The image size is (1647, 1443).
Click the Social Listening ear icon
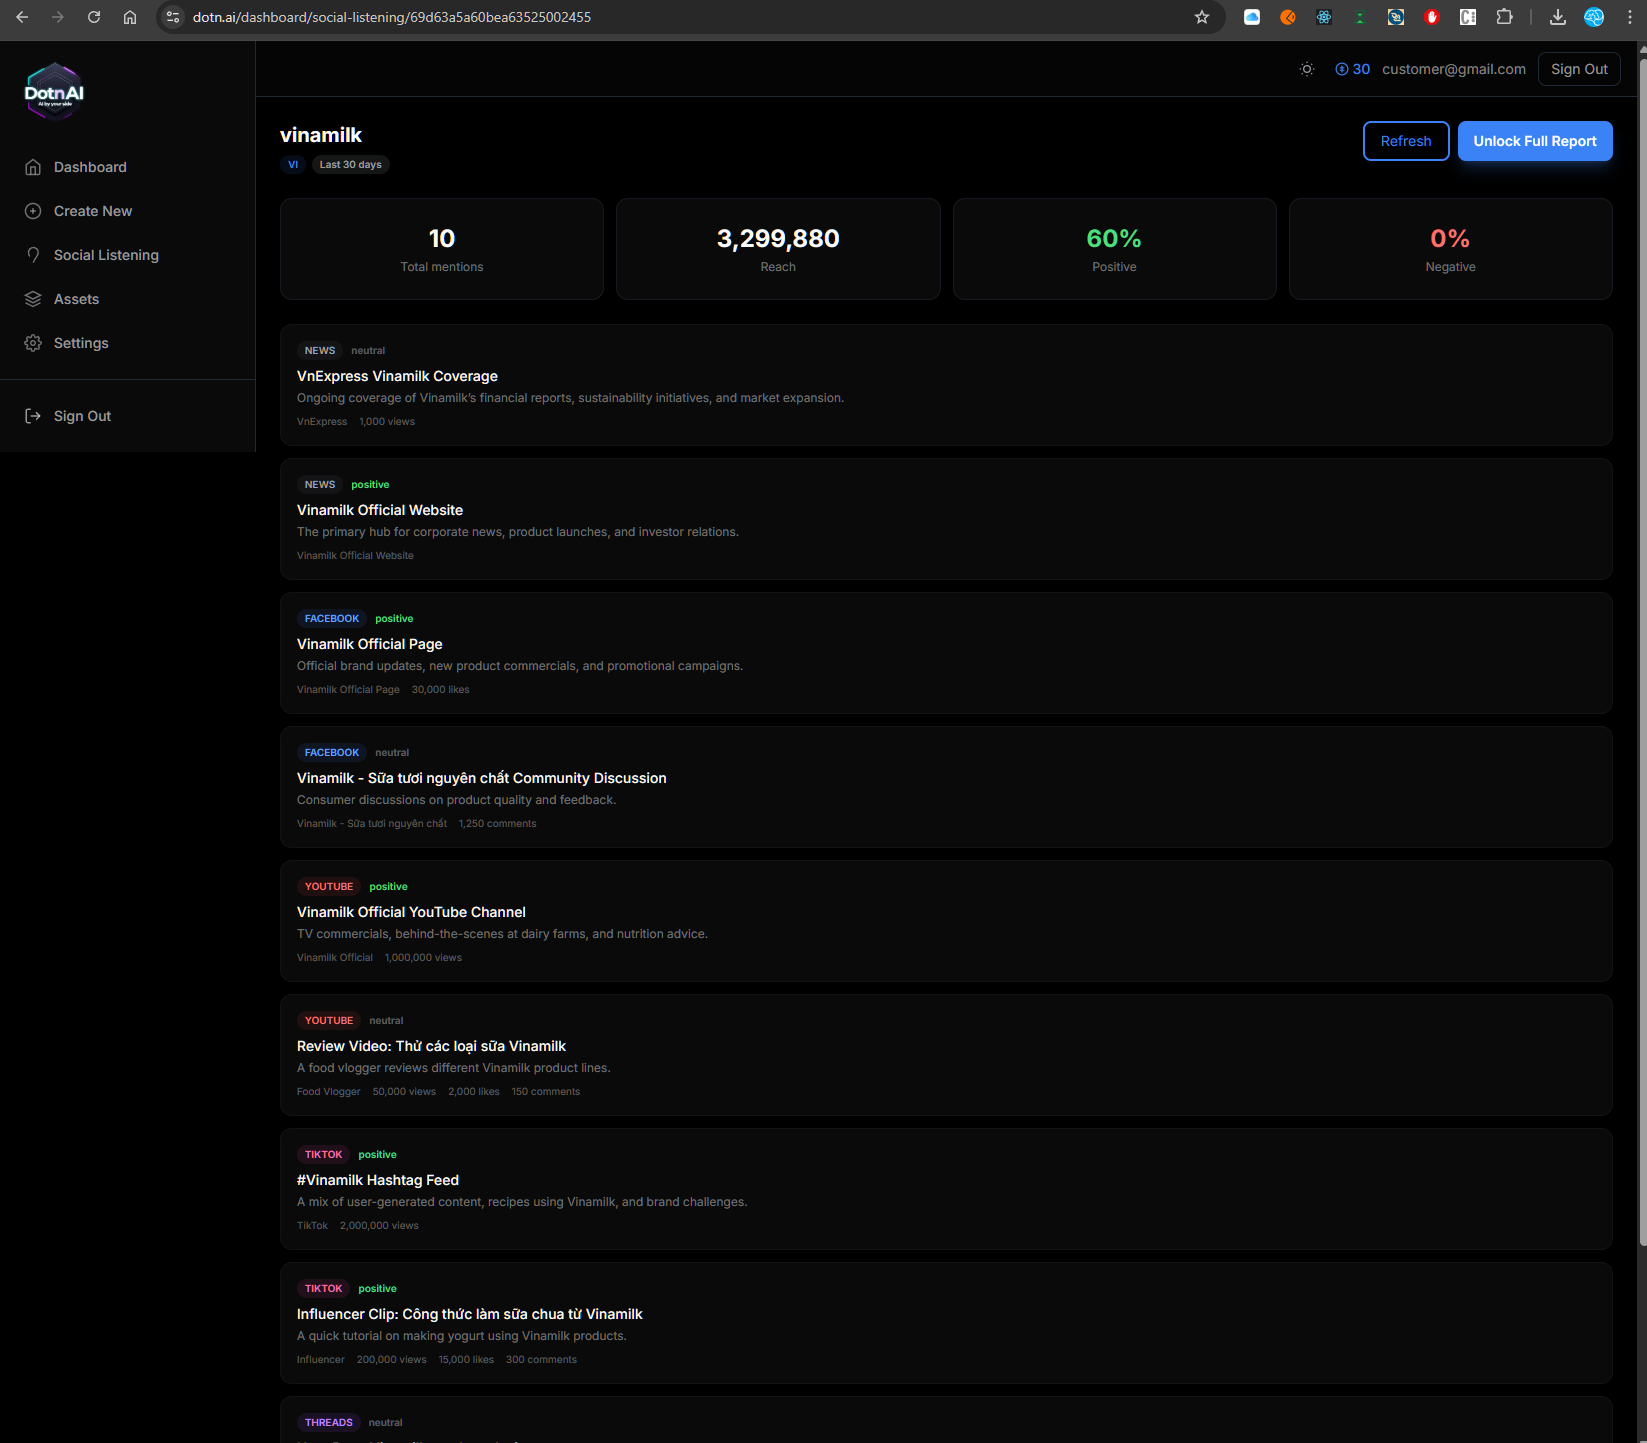(33, 255)
